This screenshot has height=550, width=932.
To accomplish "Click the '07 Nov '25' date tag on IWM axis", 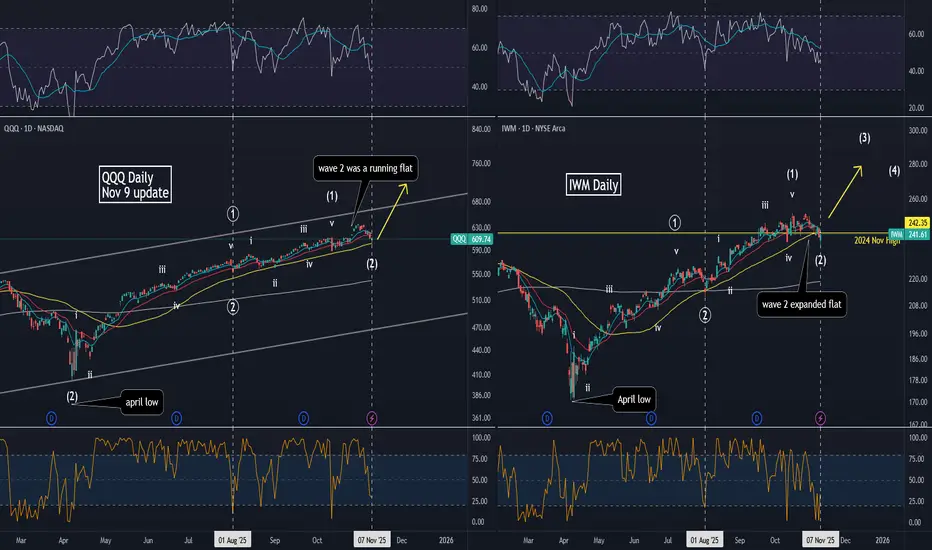I will click(x=820, y=540).
